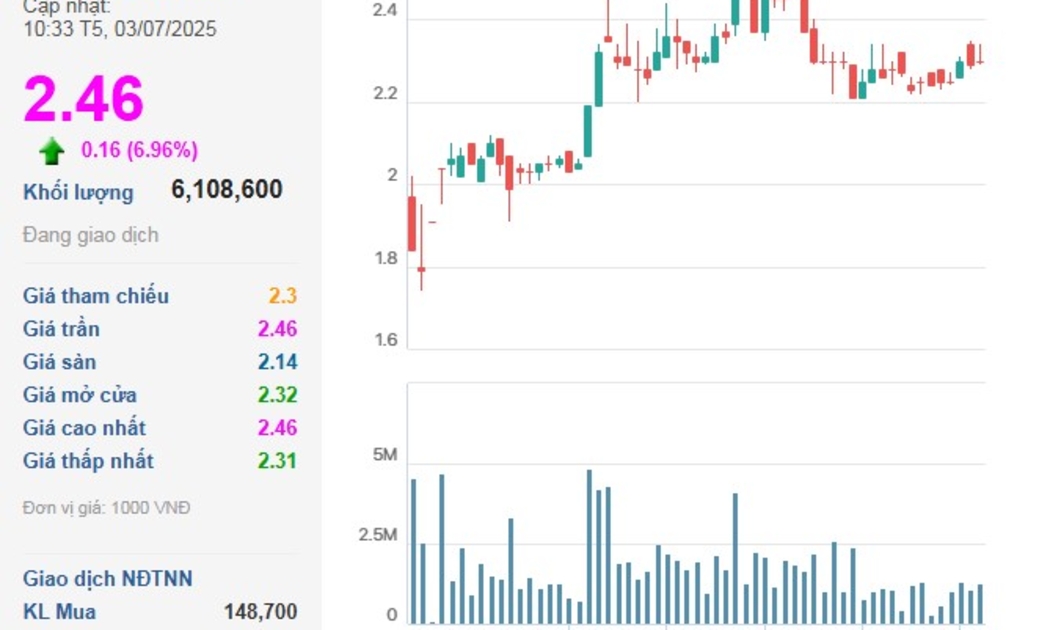
Task: Click the green up arrow icon
Action: point(52,151)
